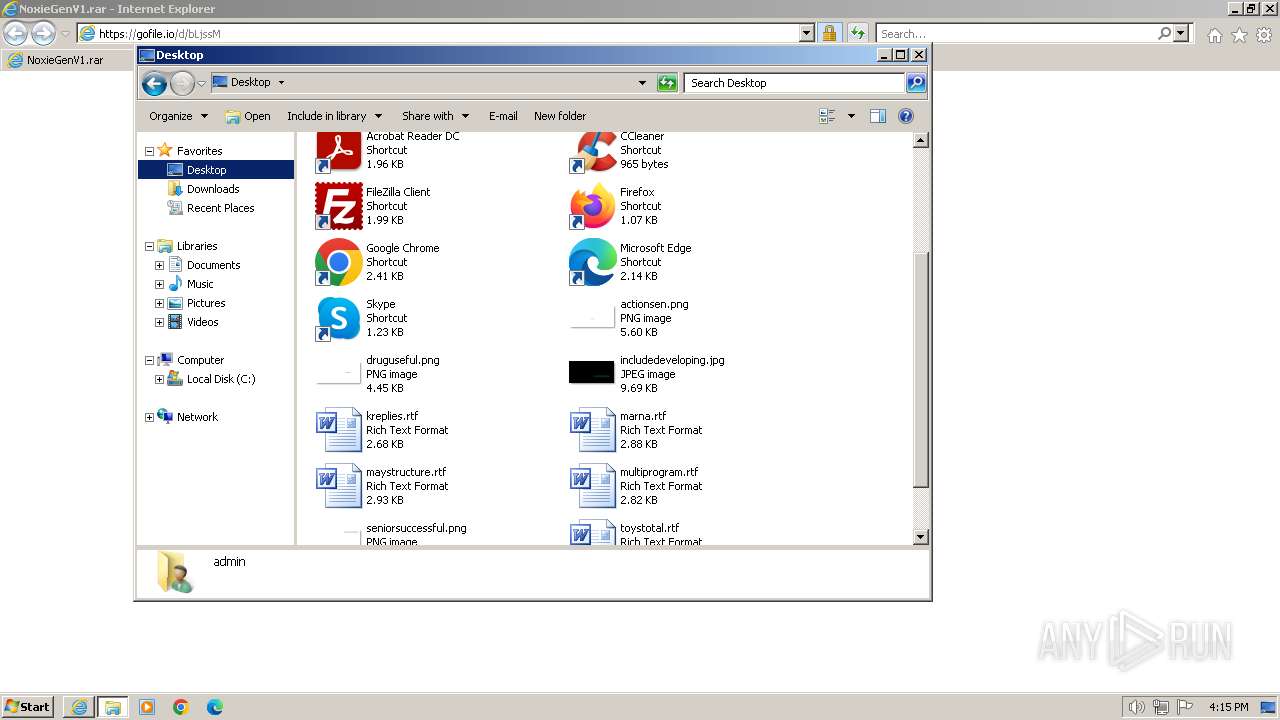Open Explorer help
1280x720 pixels.
[x=906, y=116]
